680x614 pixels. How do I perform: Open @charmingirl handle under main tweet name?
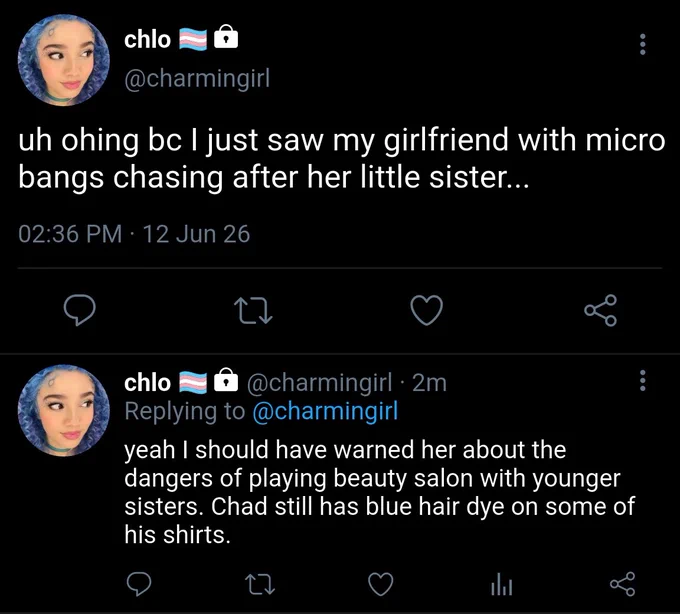(197, 78)
